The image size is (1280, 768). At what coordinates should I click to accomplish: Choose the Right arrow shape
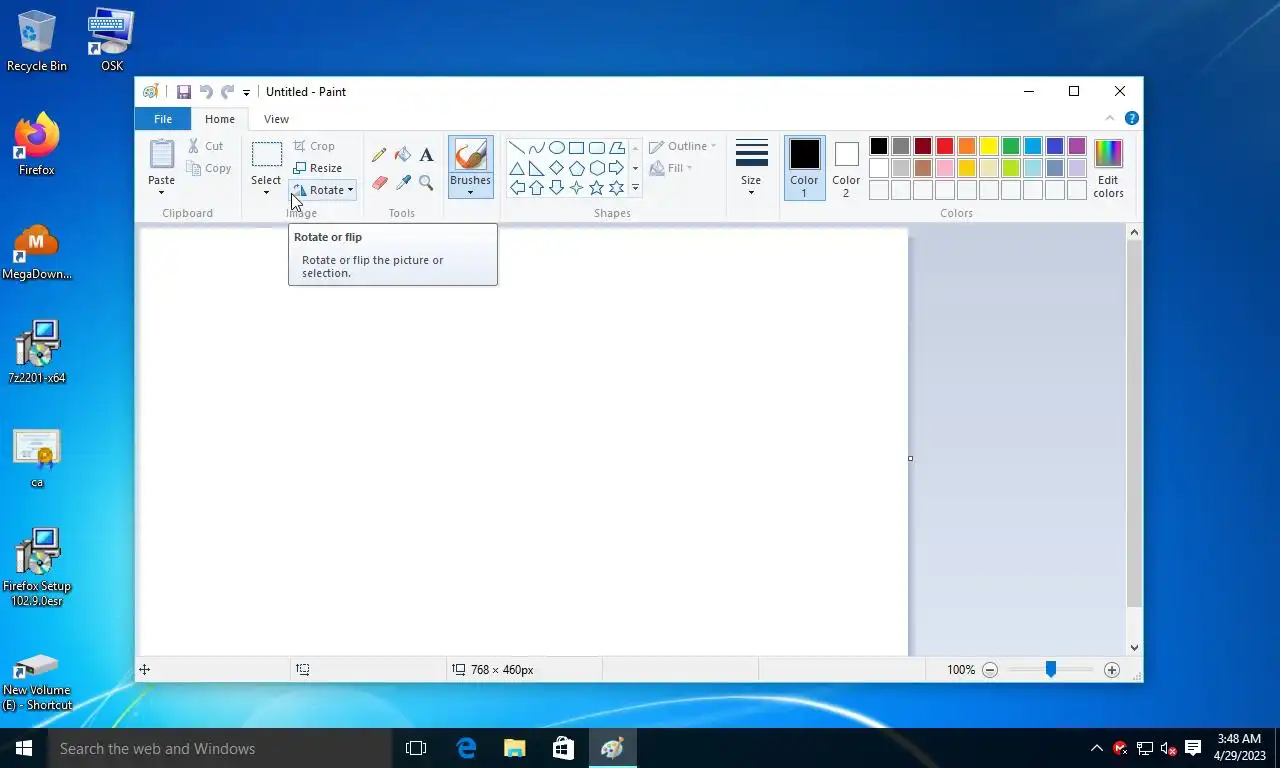(617, 168)
